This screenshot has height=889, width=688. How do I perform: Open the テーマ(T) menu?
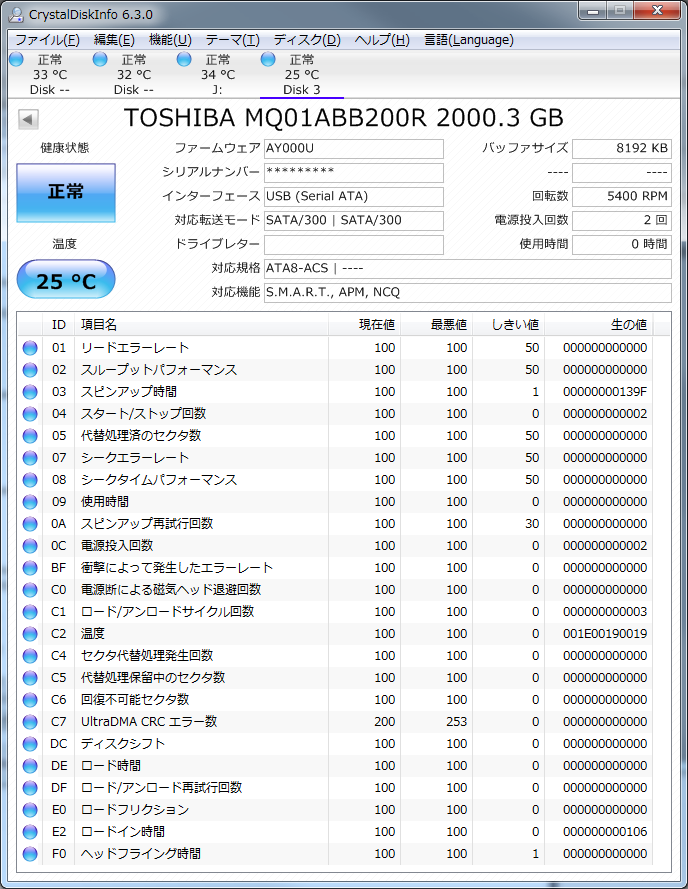[x=232, y=40]
